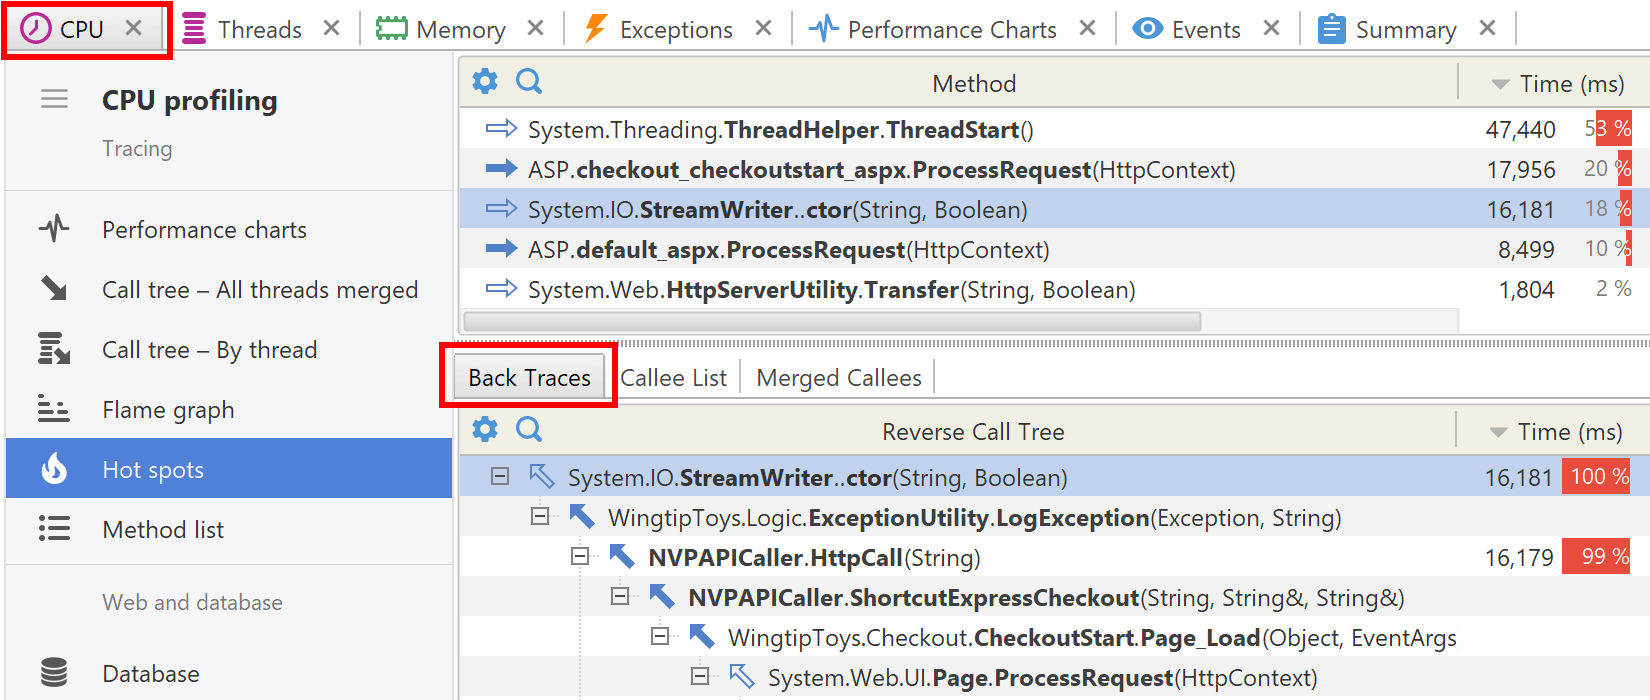This screenshot has width=1650, height=700.
Task: Open Call tree – All threads merged
Action: pyautogui.click(x=229, y=289)
